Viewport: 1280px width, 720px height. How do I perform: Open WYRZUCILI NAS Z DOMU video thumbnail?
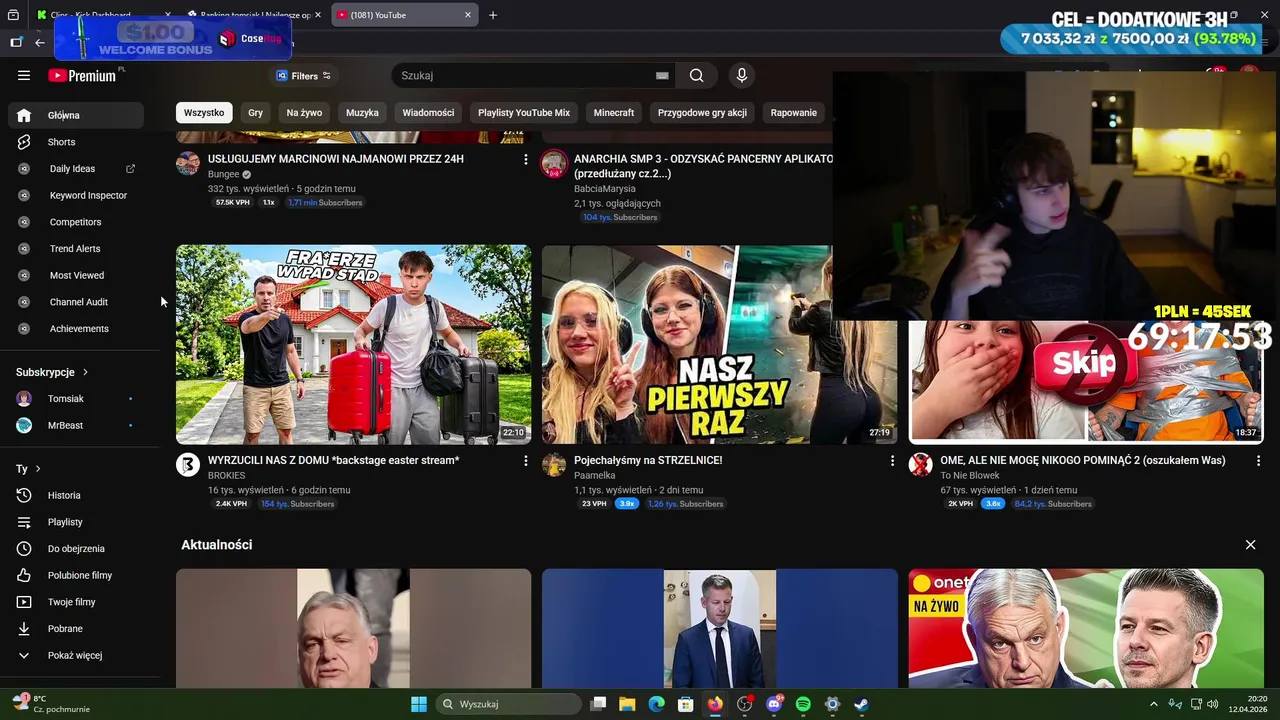tap(354, 344)
